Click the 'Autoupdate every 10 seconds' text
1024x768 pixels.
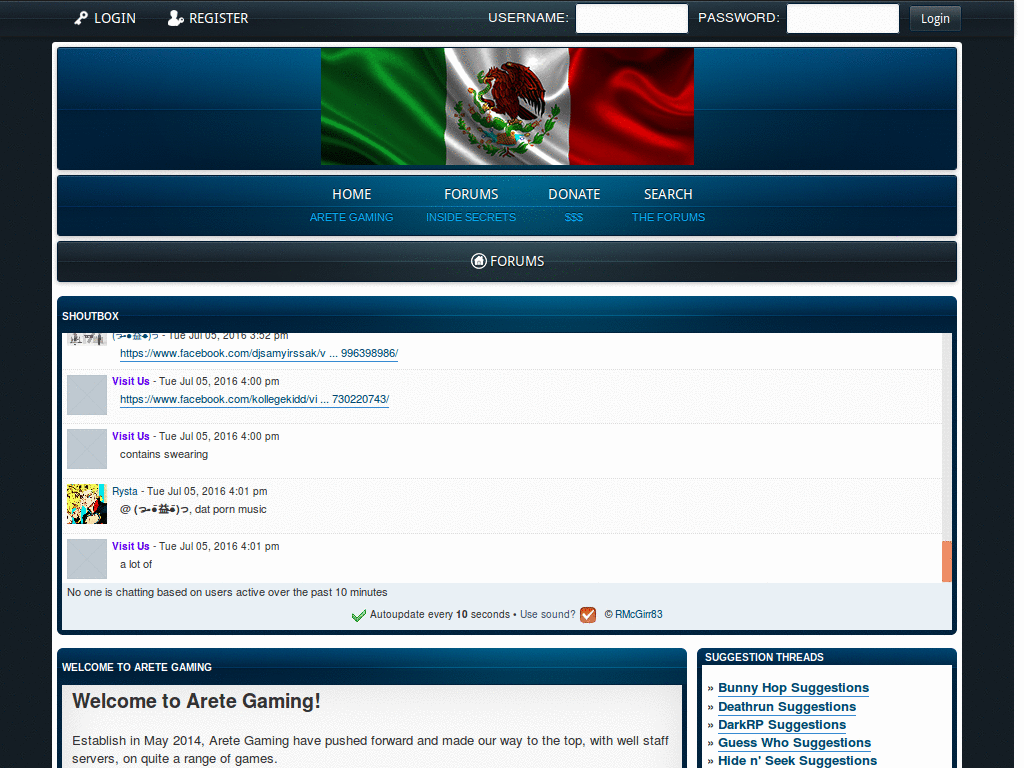[x=440, y=615]
